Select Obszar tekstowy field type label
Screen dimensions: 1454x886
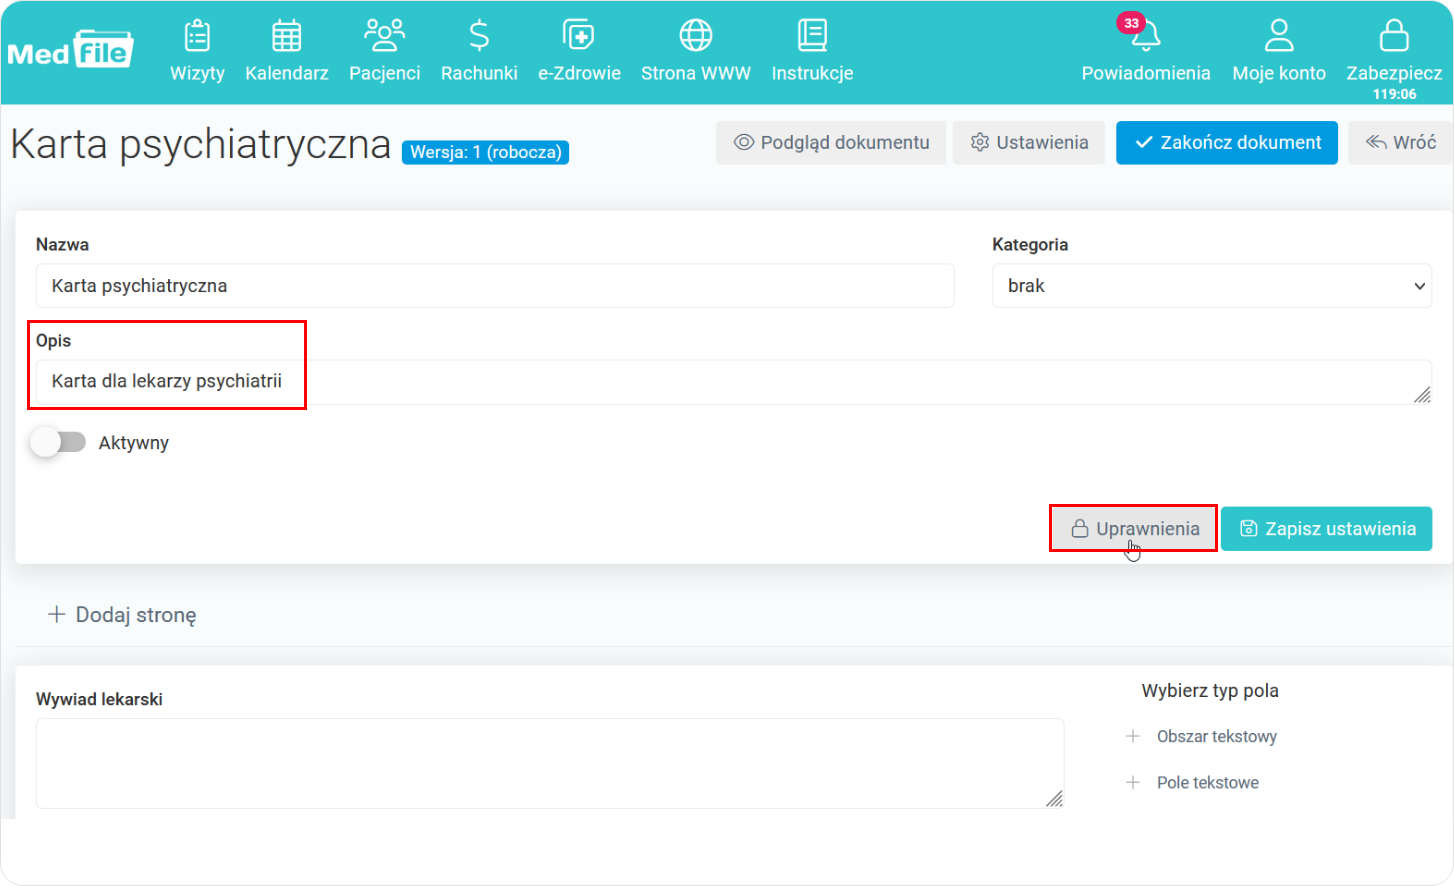1217,736
